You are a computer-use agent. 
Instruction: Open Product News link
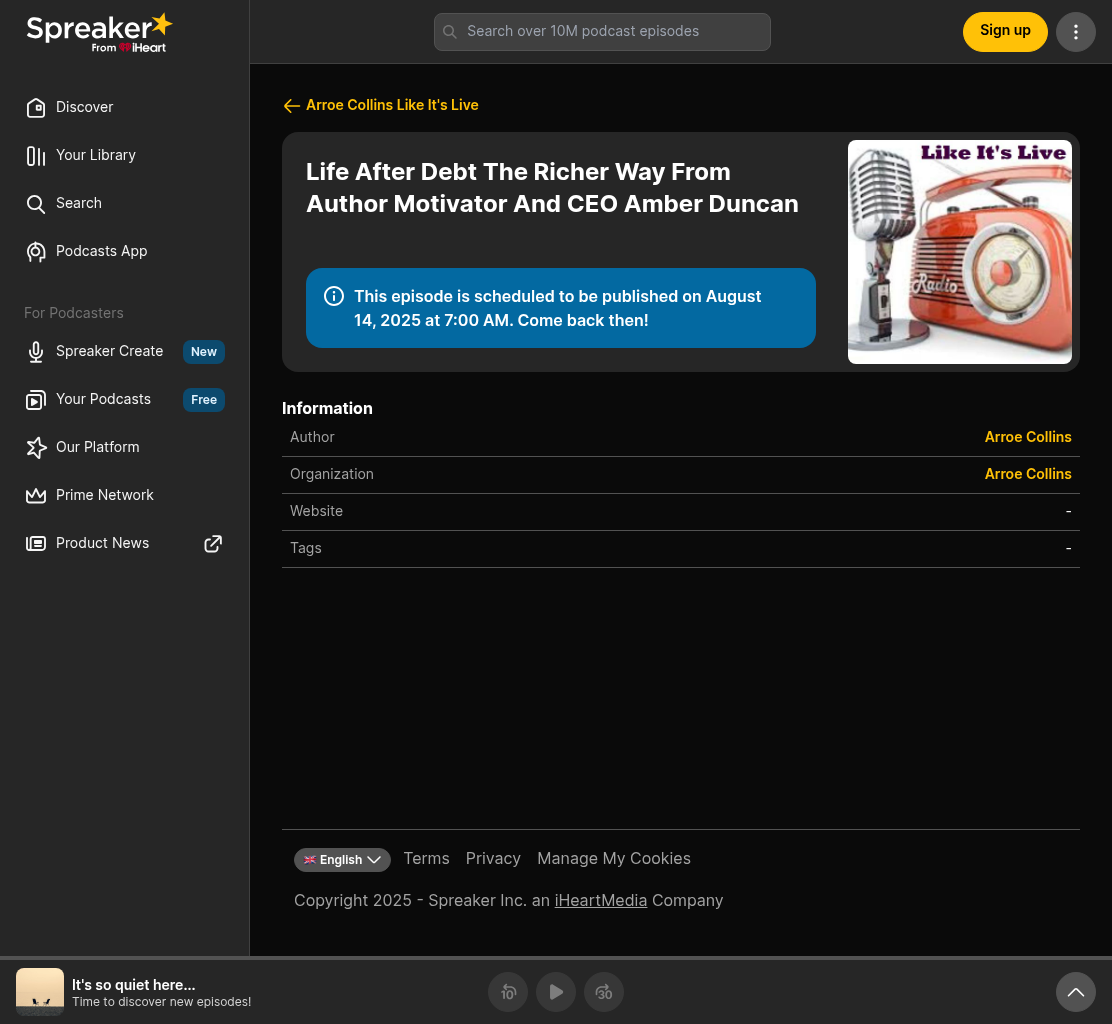pyautogui.click(x=124, y=543)
